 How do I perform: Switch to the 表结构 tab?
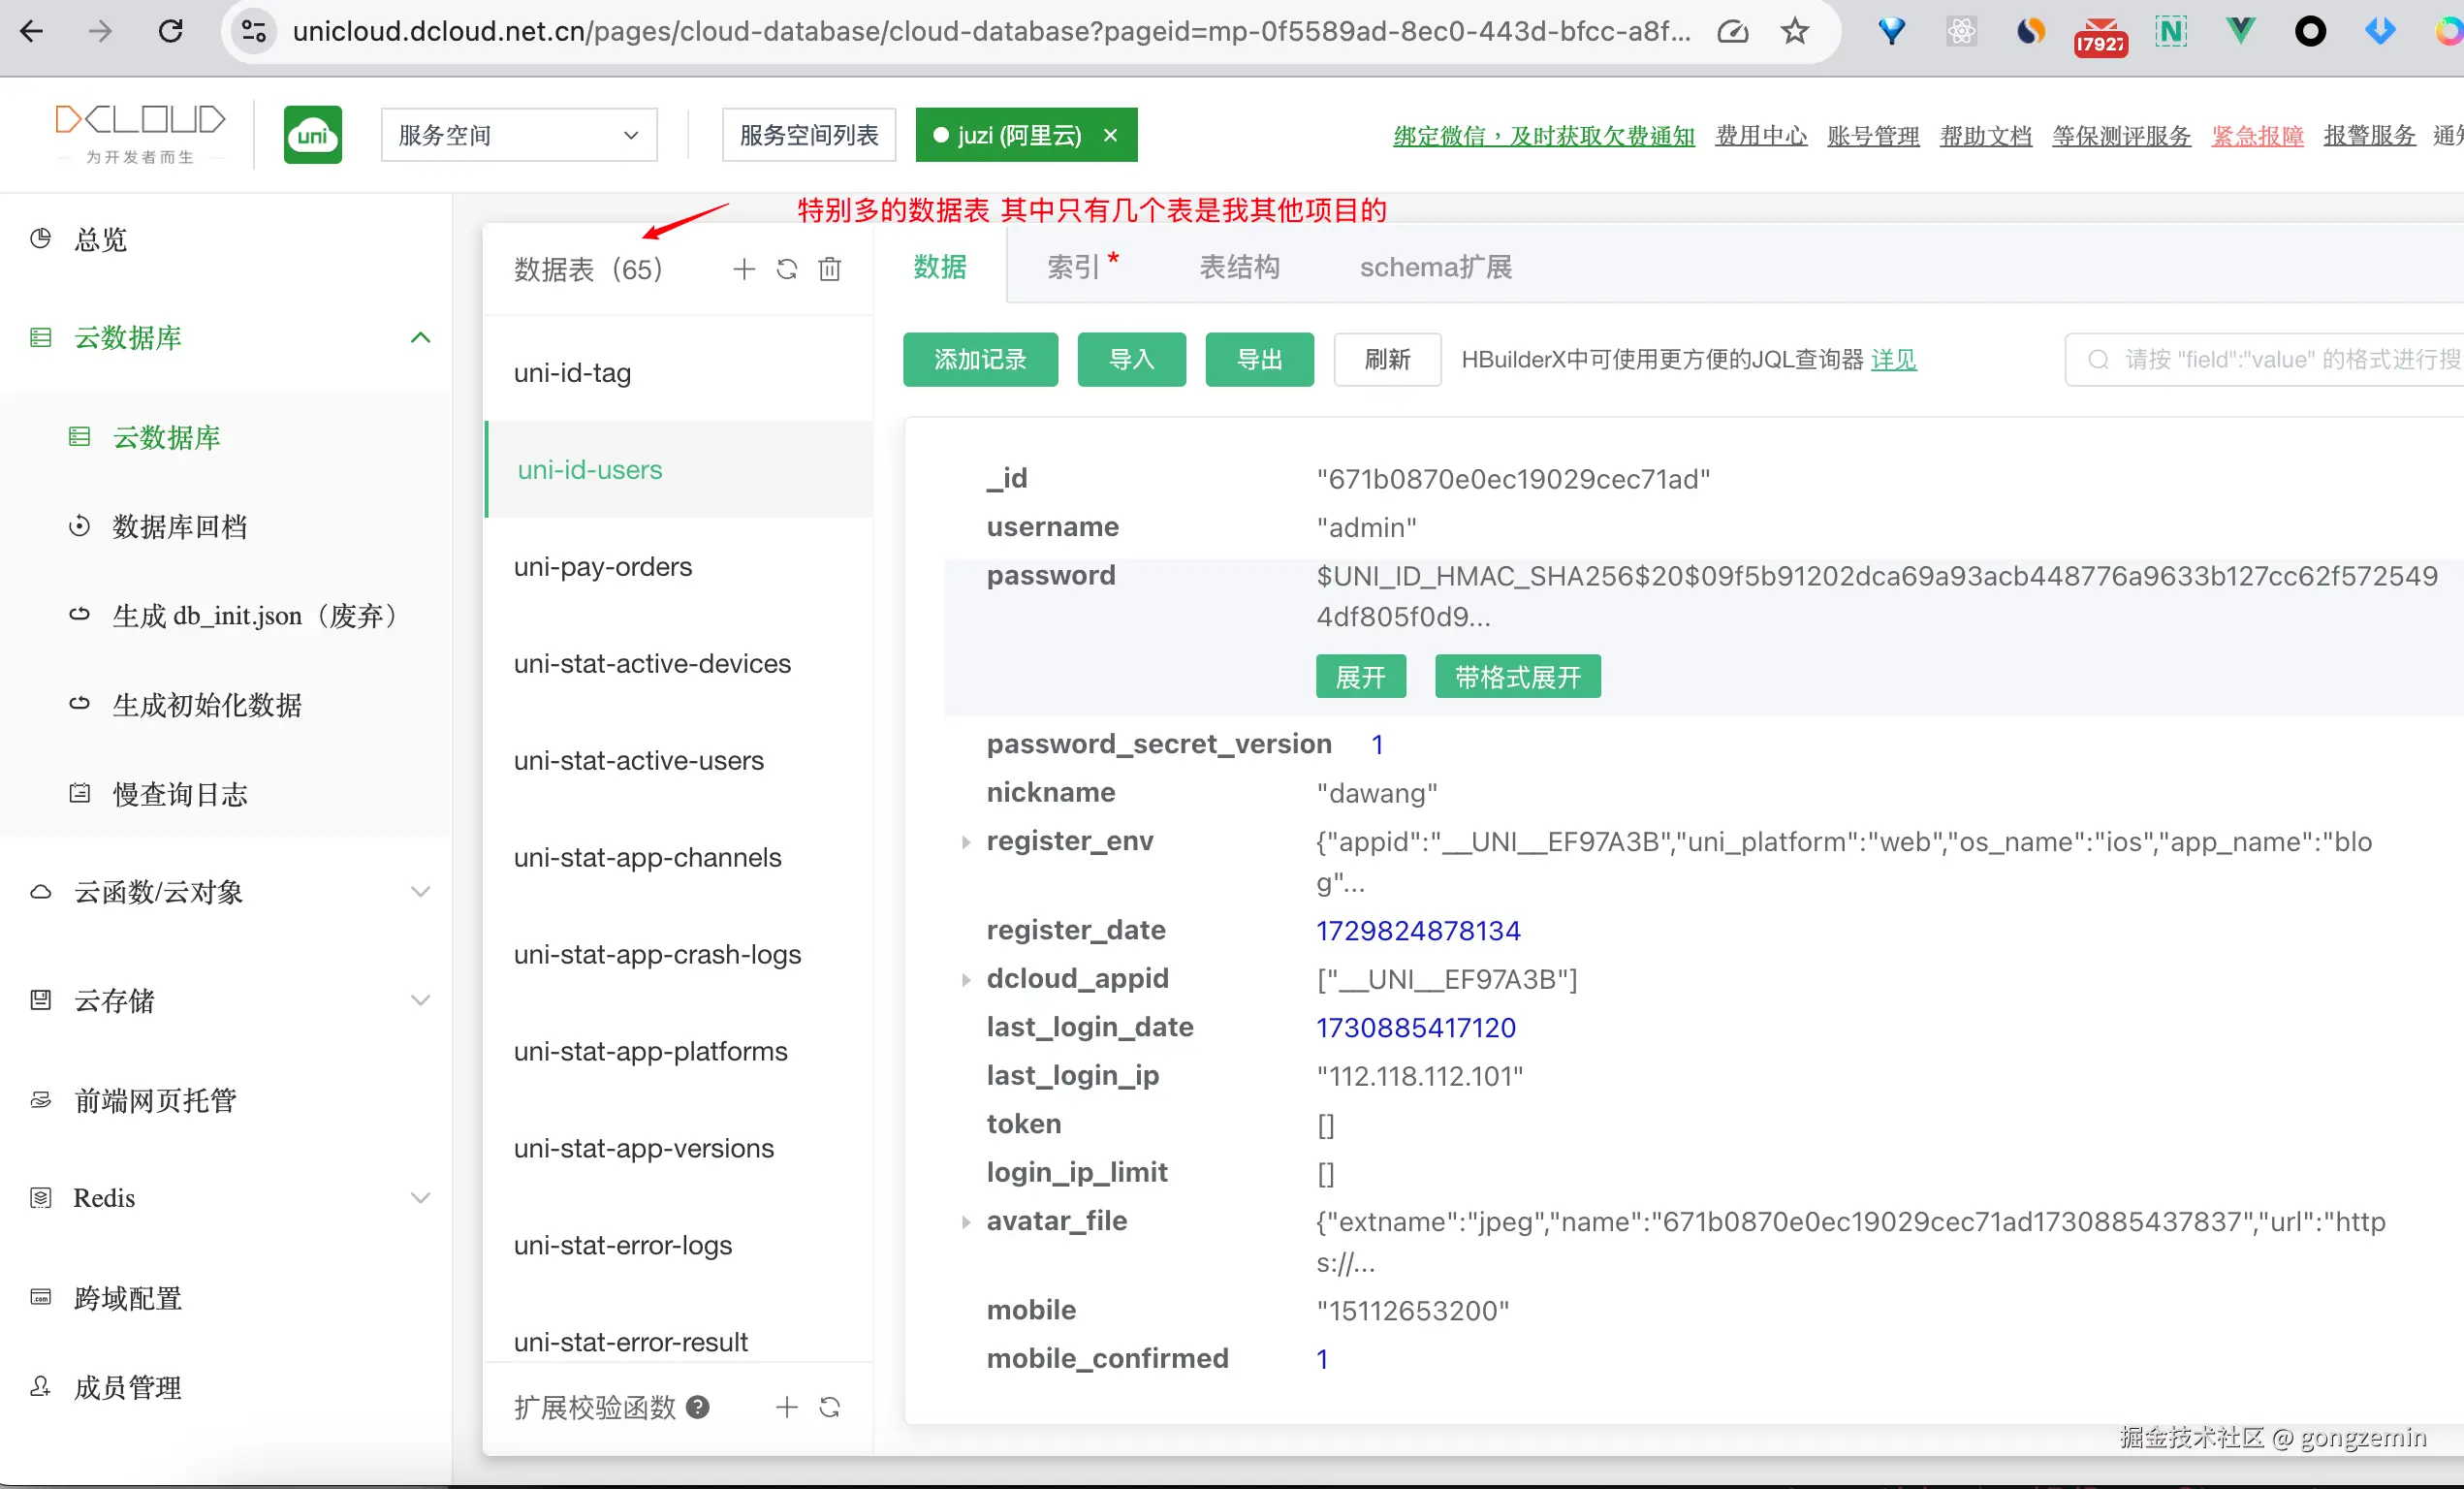tap(1239, 267)
